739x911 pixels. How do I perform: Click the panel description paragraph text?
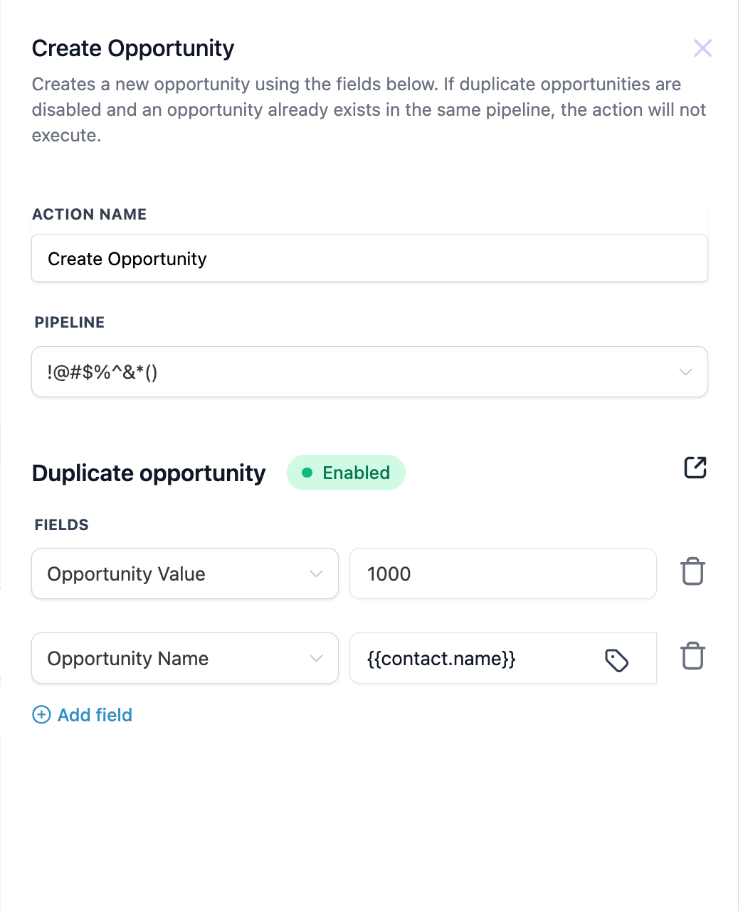369,109
